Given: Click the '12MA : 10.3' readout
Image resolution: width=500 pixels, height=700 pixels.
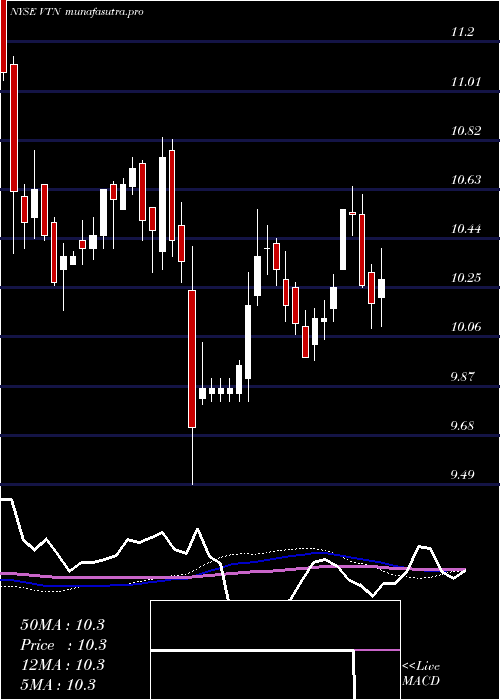Looking at the screenshot, I should [62, 665].
